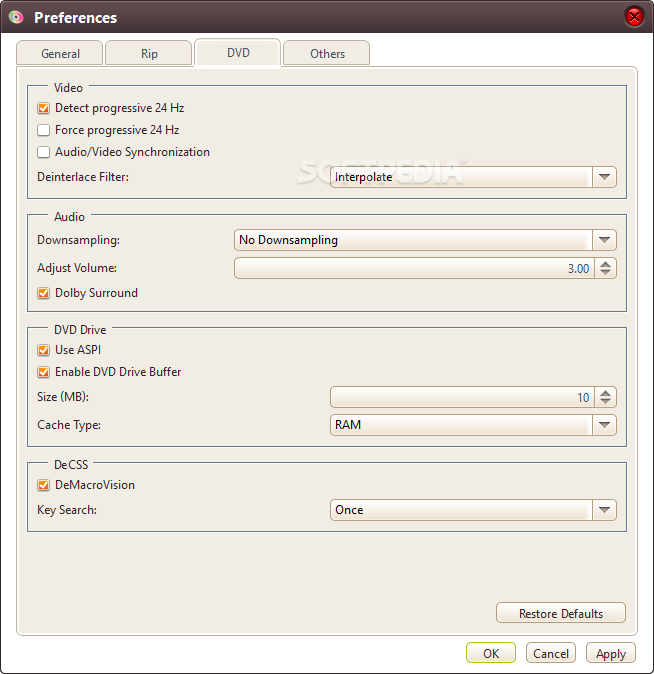The height and width of the screenshot is (674, 654).
Task: Click the Key Search label
Action: pyautogui.click(x=67, y=510)
